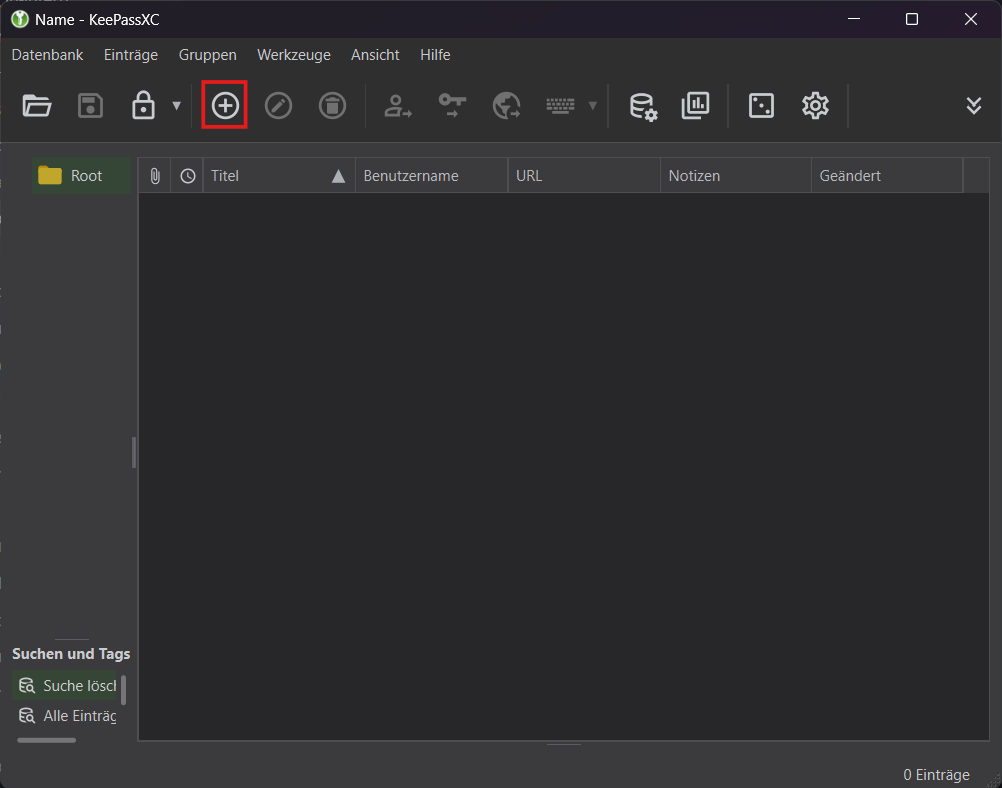Open the database reports icon
Screen dimensions: 1002x788
[x=695, y=105]
